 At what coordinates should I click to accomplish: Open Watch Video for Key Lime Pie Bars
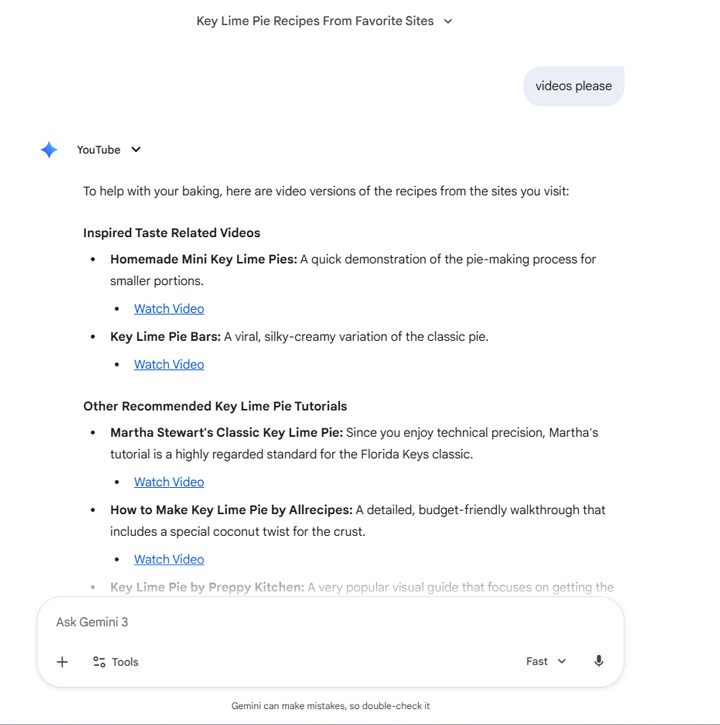(169, 365)
